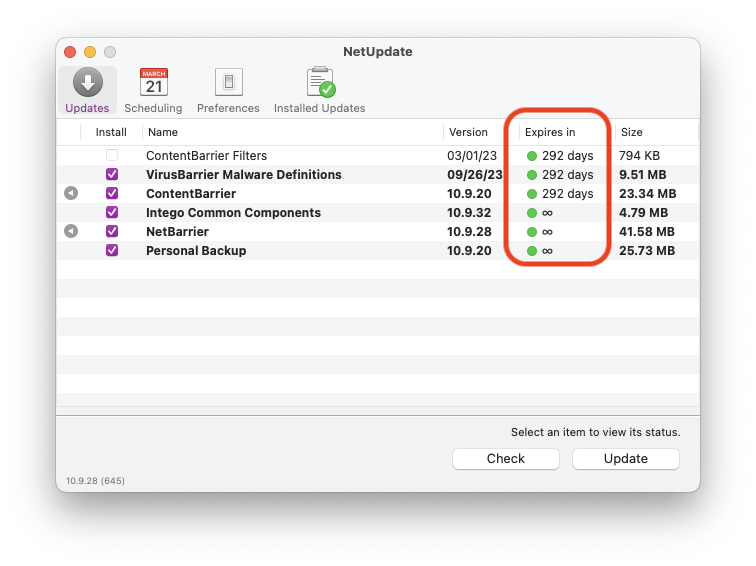Click version 09/26/23 cell
Viewport: 756px width, 566px height.
[x=474, y=175]
